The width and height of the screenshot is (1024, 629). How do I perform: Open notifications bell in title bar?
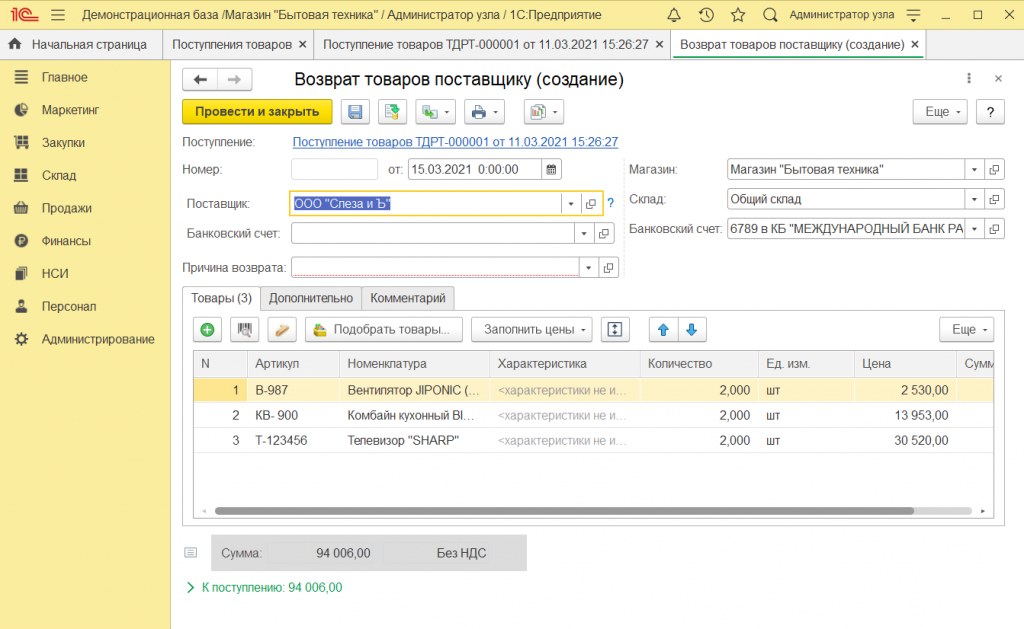[673, 15]
